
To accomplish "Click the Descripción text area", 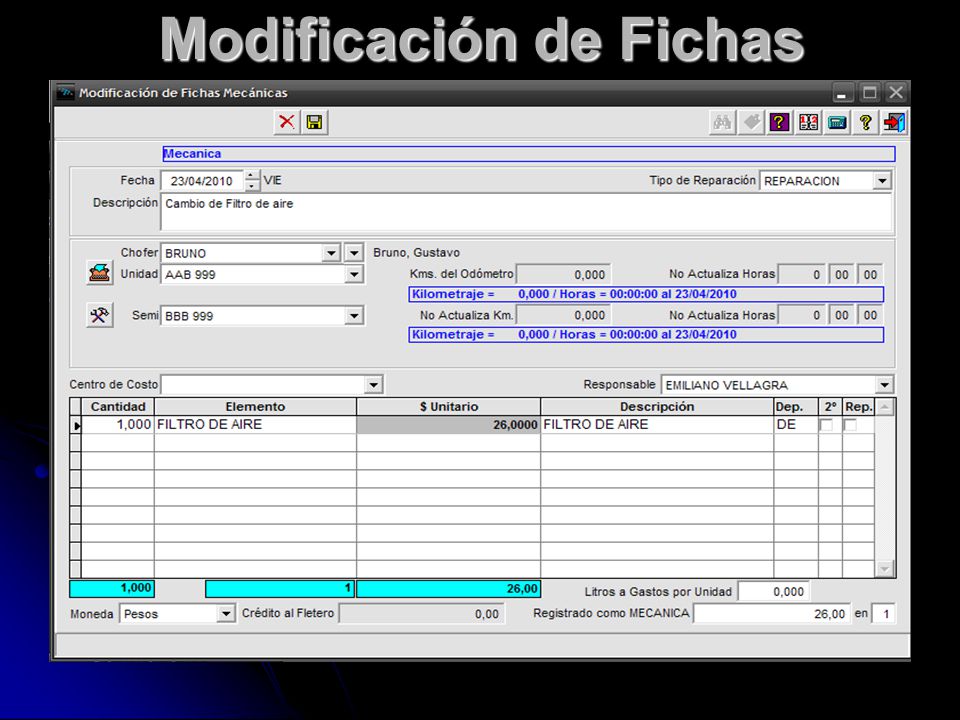I will click(526, 212).
